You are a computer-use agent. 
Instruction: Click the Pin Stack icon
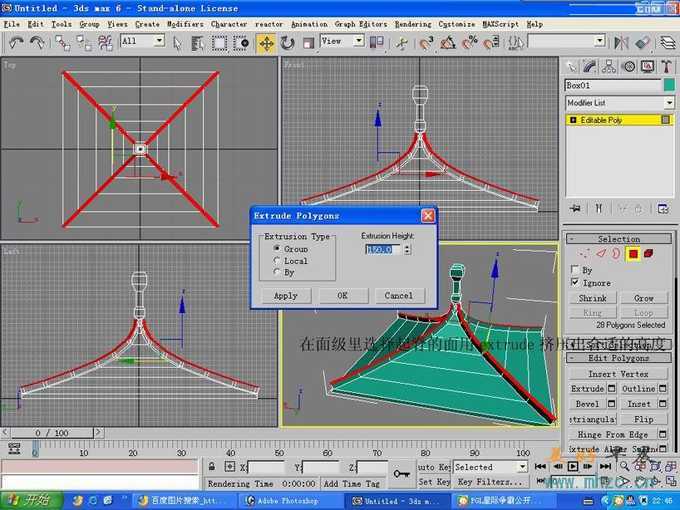pos(575,208)
